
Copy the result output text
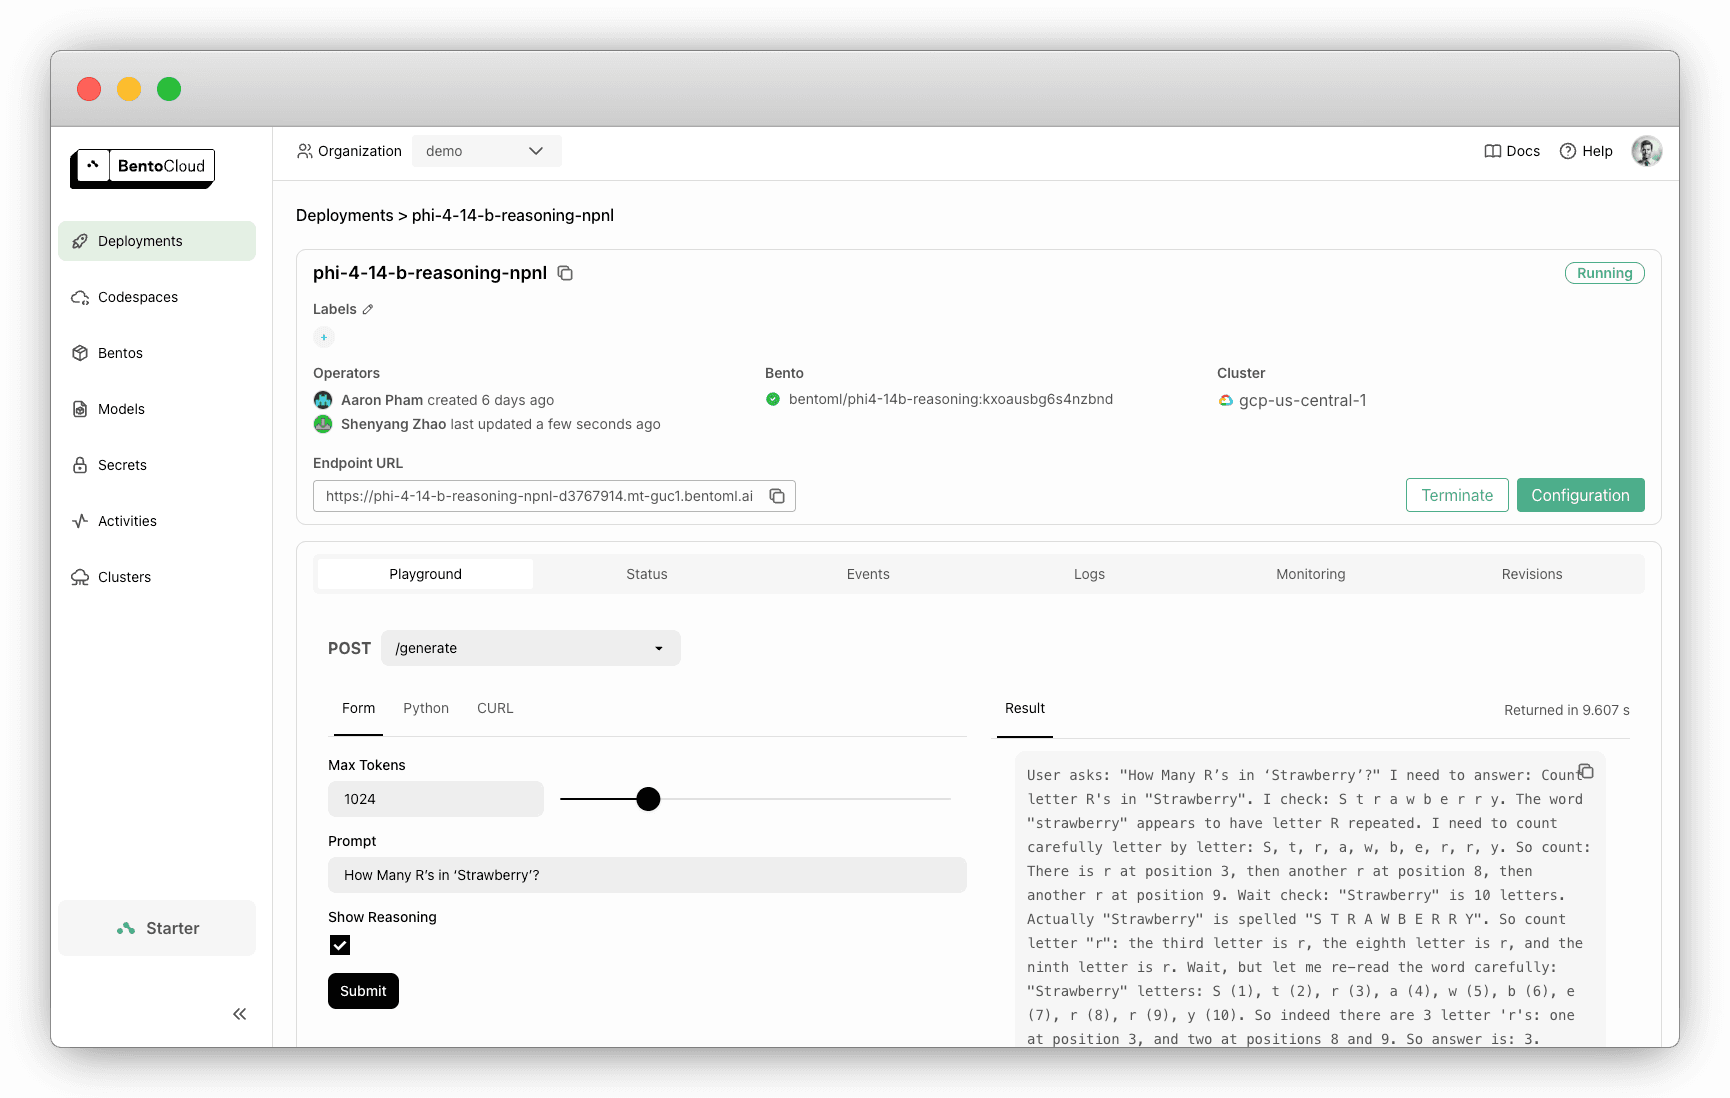[1586, 771]
